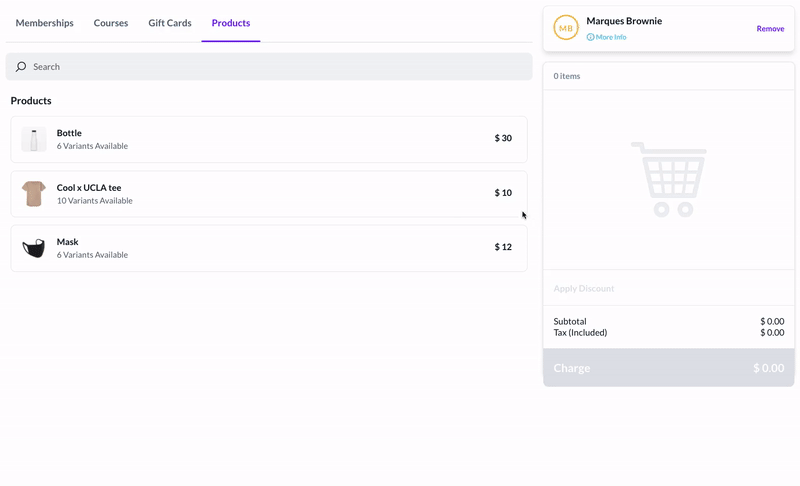Viewport: 800px width, 486px height.
Task: Select the Bottle product row
Action: pyautogui.click(x=269, y=139)
